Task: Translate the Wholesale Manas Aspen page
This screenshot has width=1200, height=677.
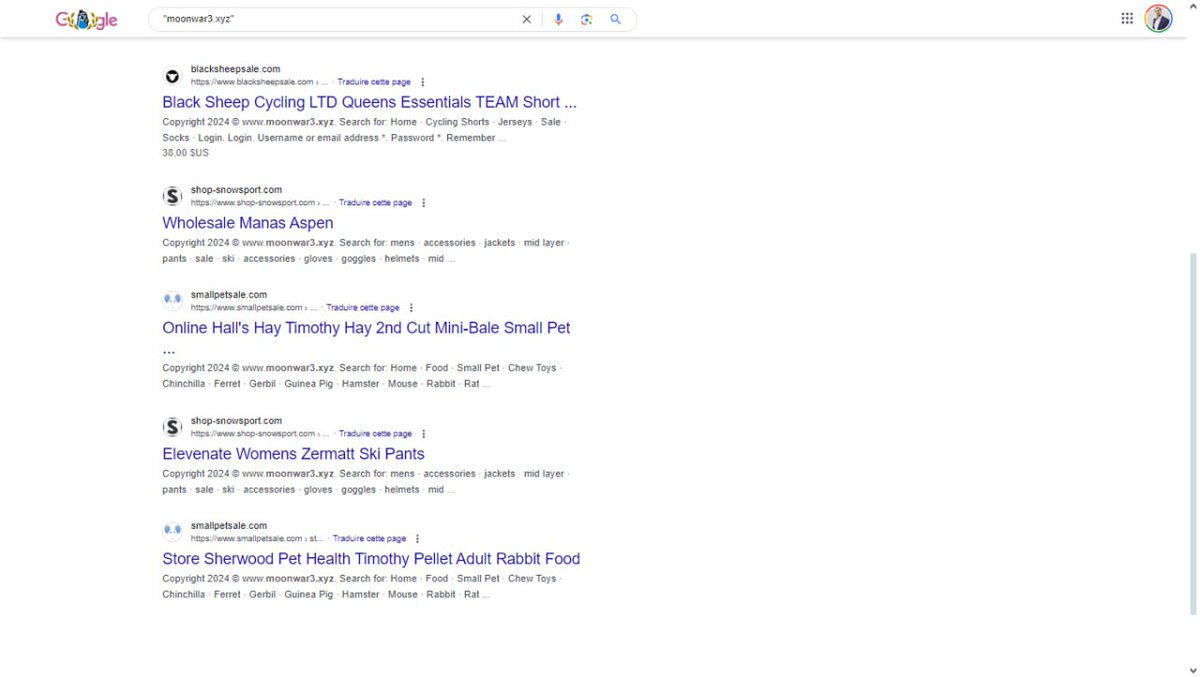Action: 375,203
